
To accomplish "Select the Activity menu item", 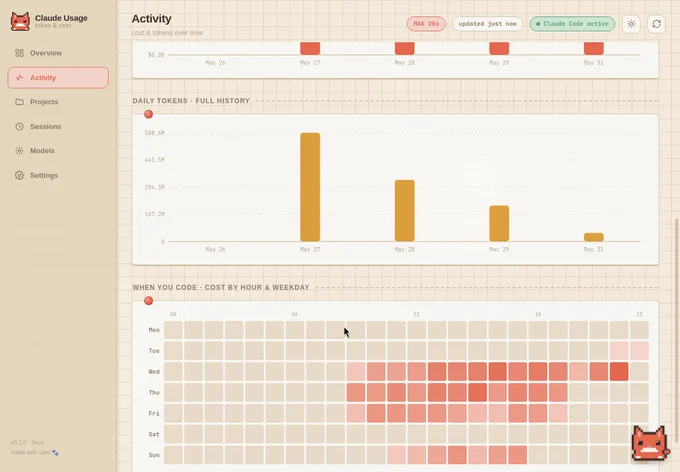I will point(58,78).
